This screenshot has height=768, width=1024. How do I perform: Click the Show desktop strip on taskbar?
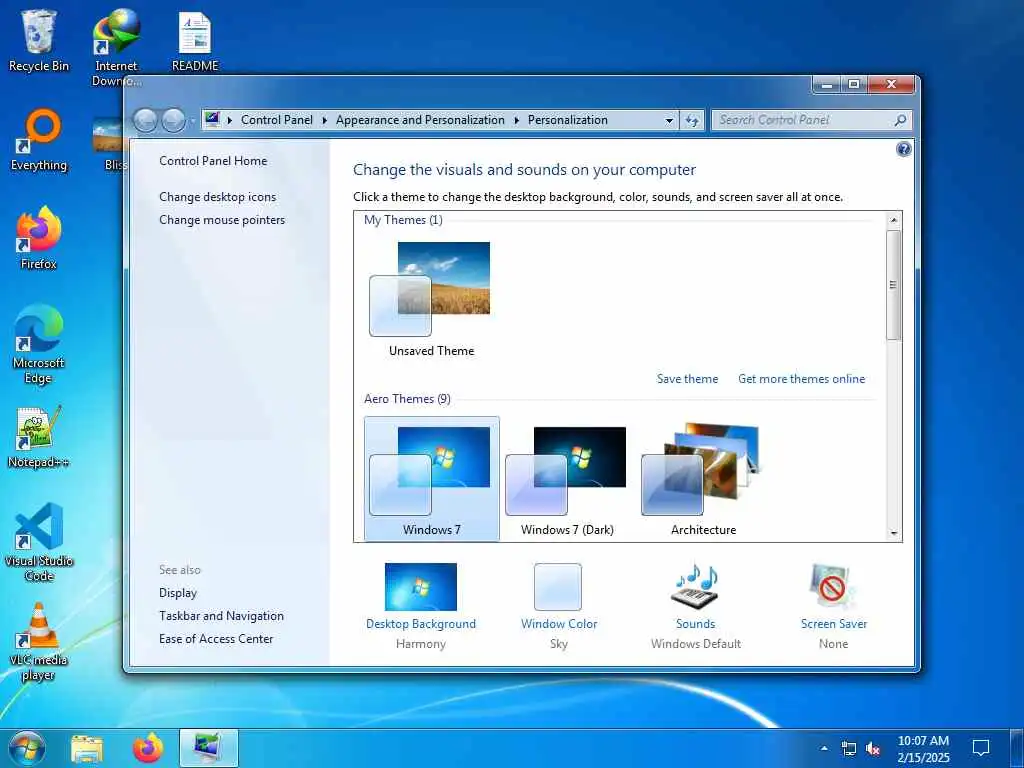point(1017,748)
